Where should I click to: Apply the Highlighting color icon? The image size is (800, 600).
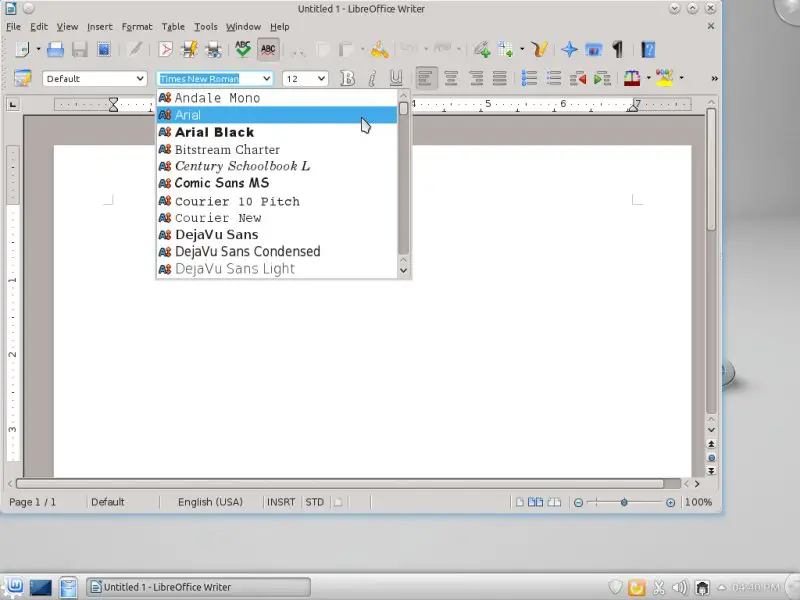pyautogui.click(x=665, y=78)
